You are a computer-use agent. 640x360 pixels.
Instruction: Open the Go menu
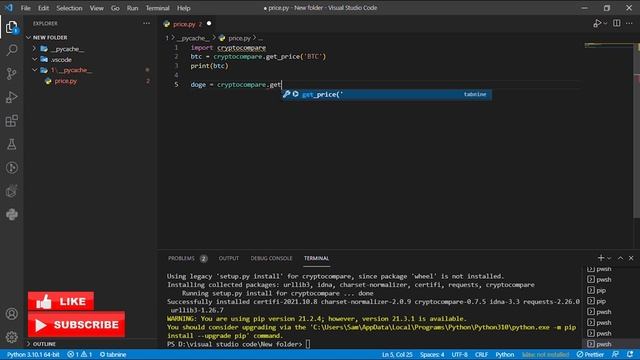point(115,8)
